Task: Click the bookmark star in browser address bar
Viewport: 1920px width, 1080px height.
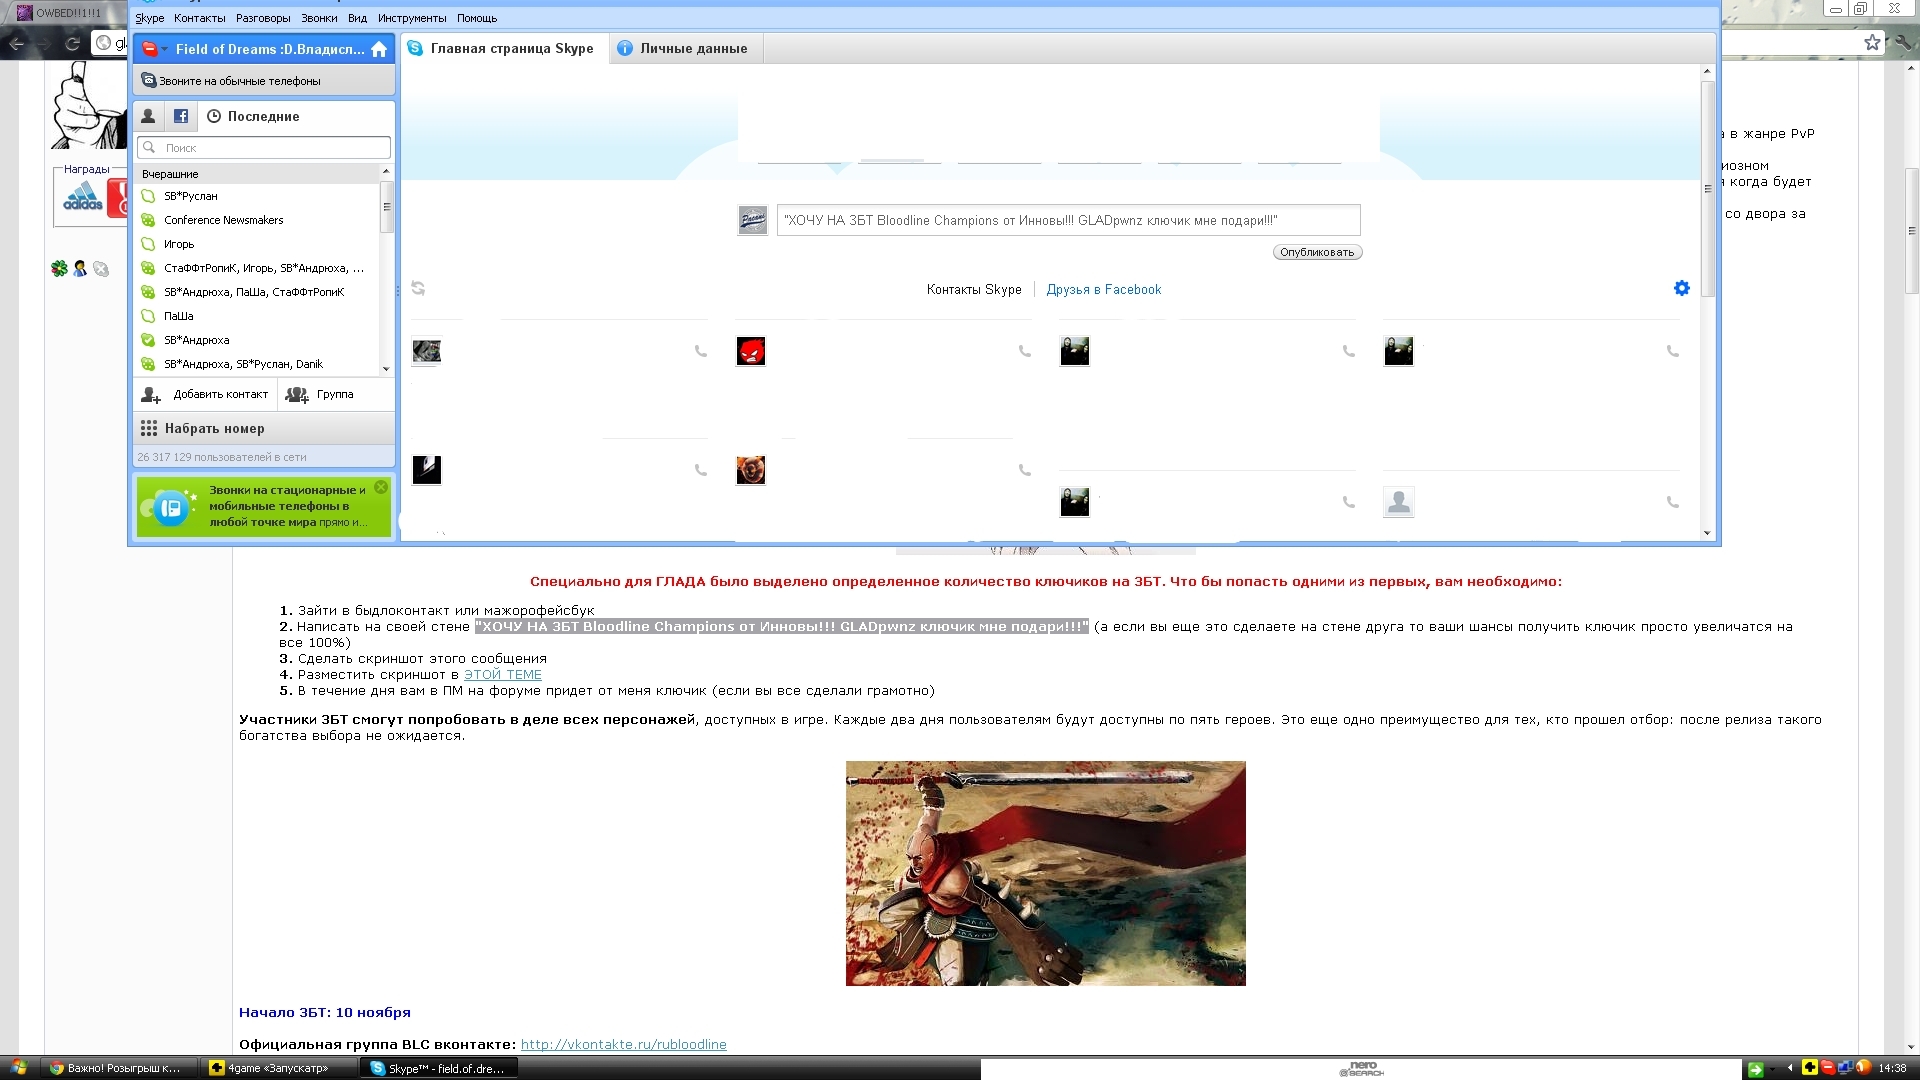Action: click(1872, 42)
